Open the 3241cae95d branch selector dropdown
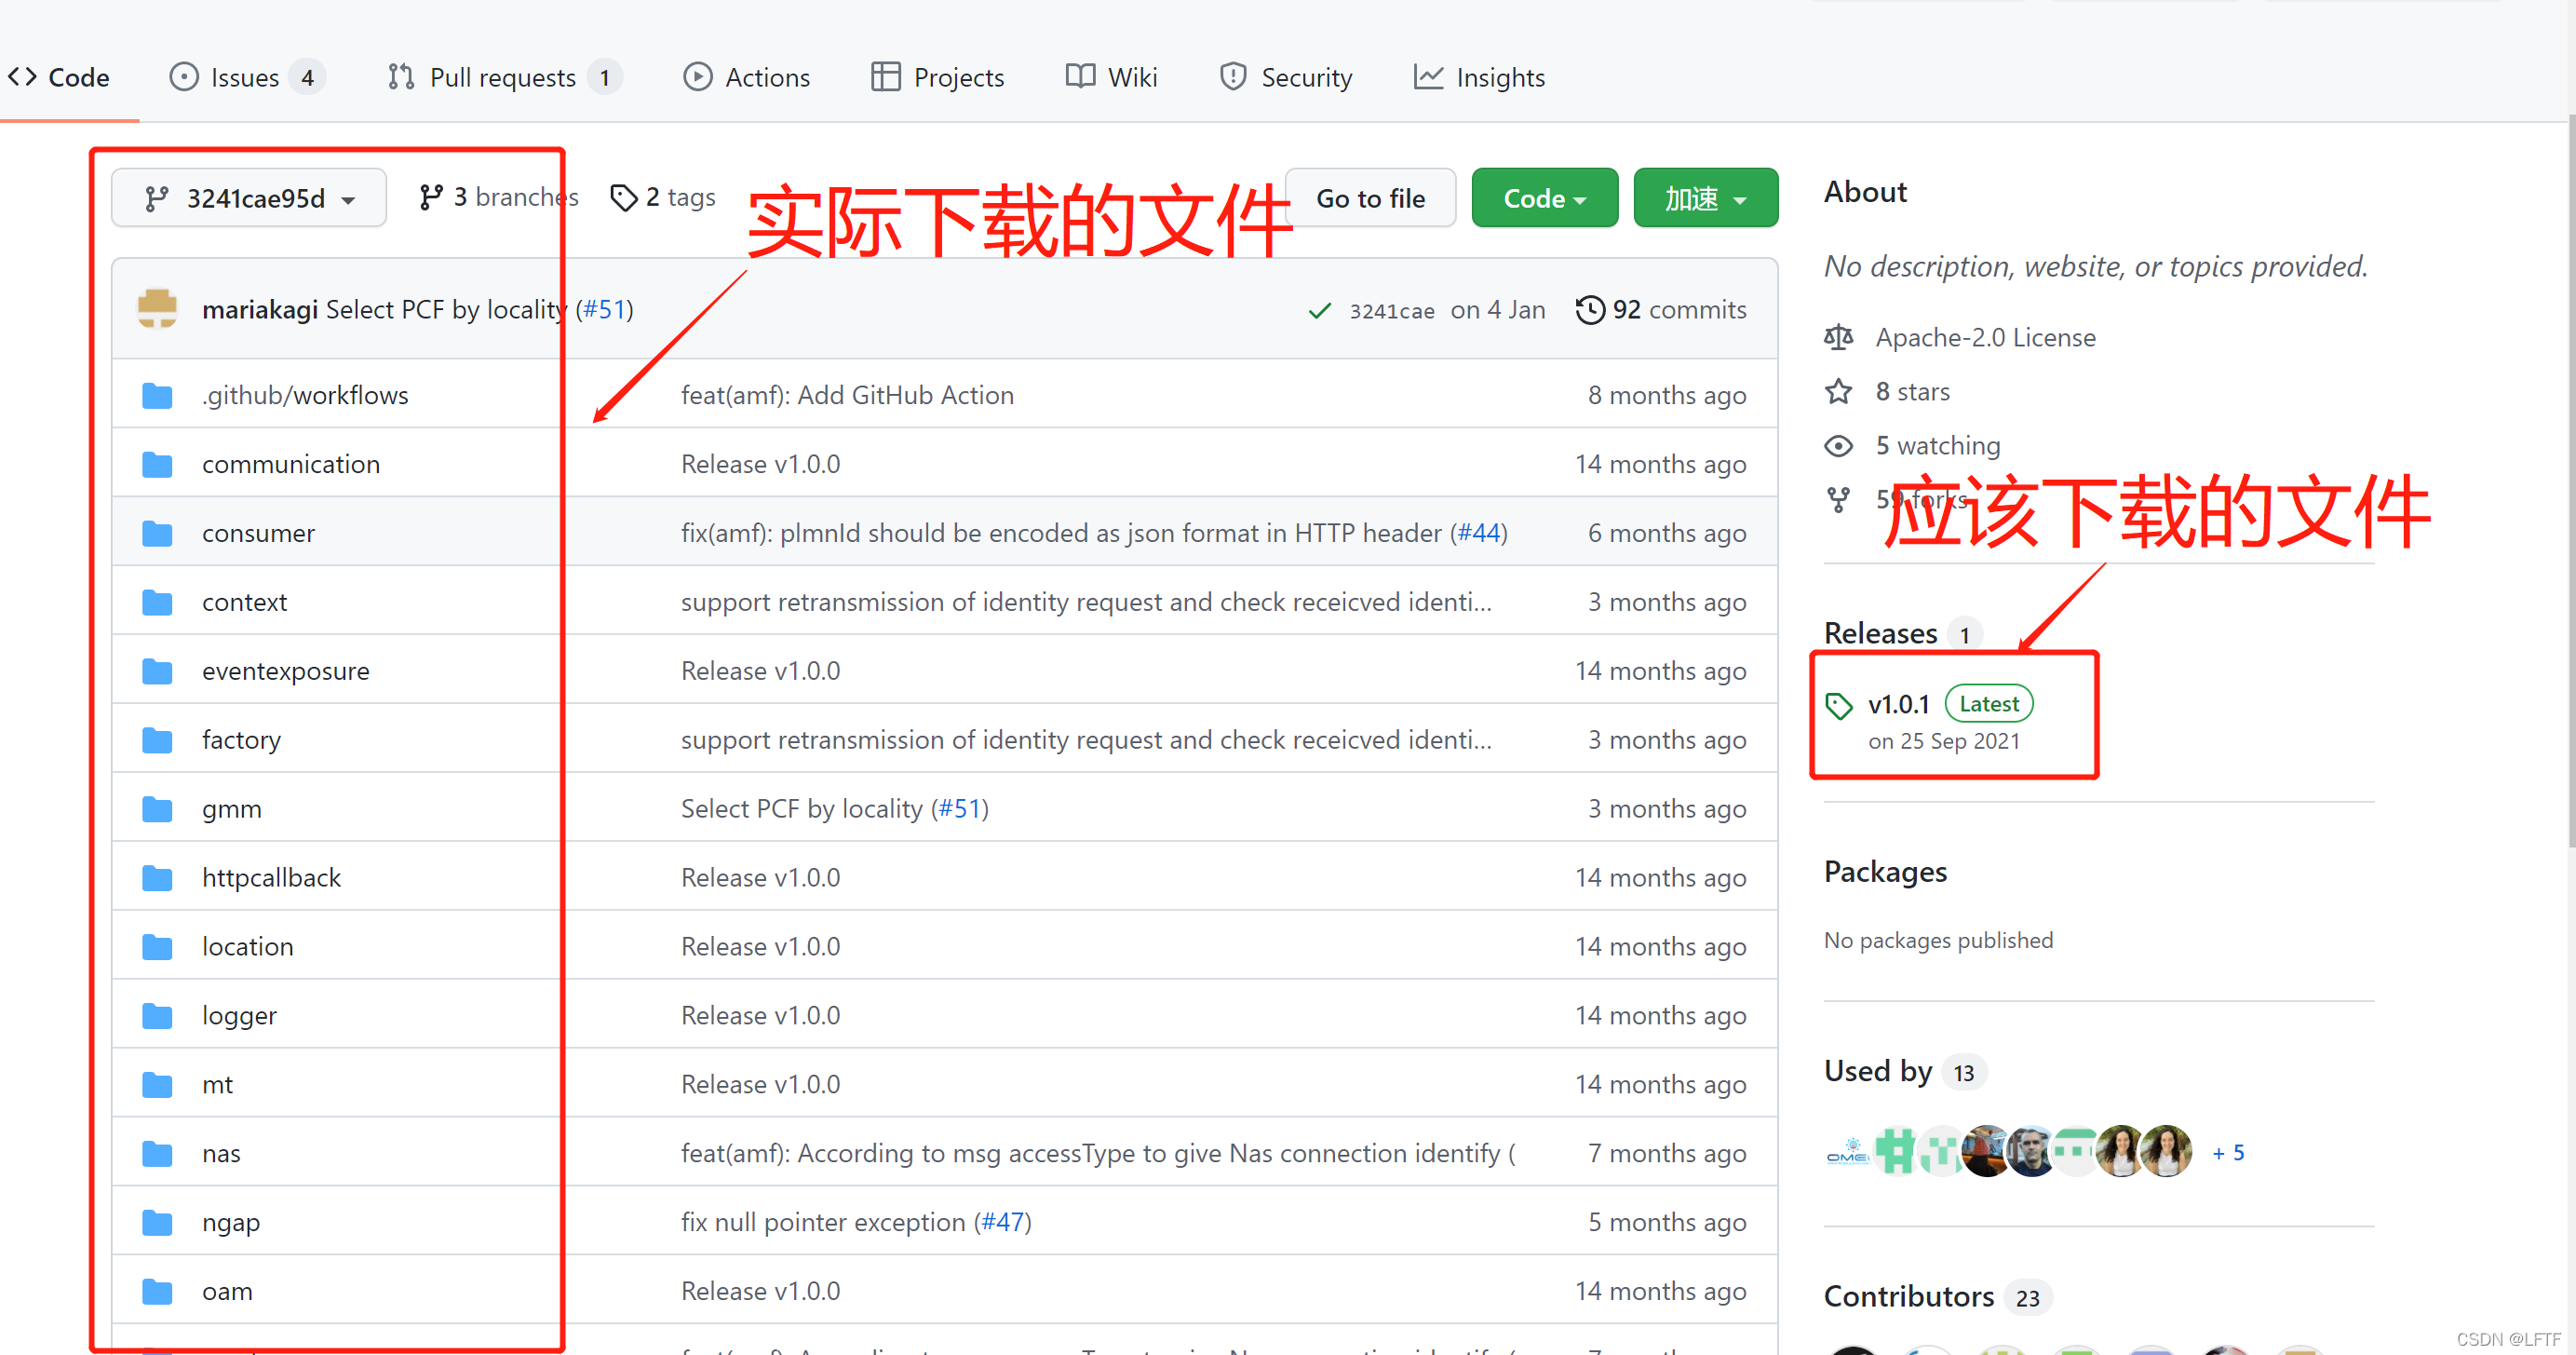This screenshot has height=1355, width=2576. [249, 199]
